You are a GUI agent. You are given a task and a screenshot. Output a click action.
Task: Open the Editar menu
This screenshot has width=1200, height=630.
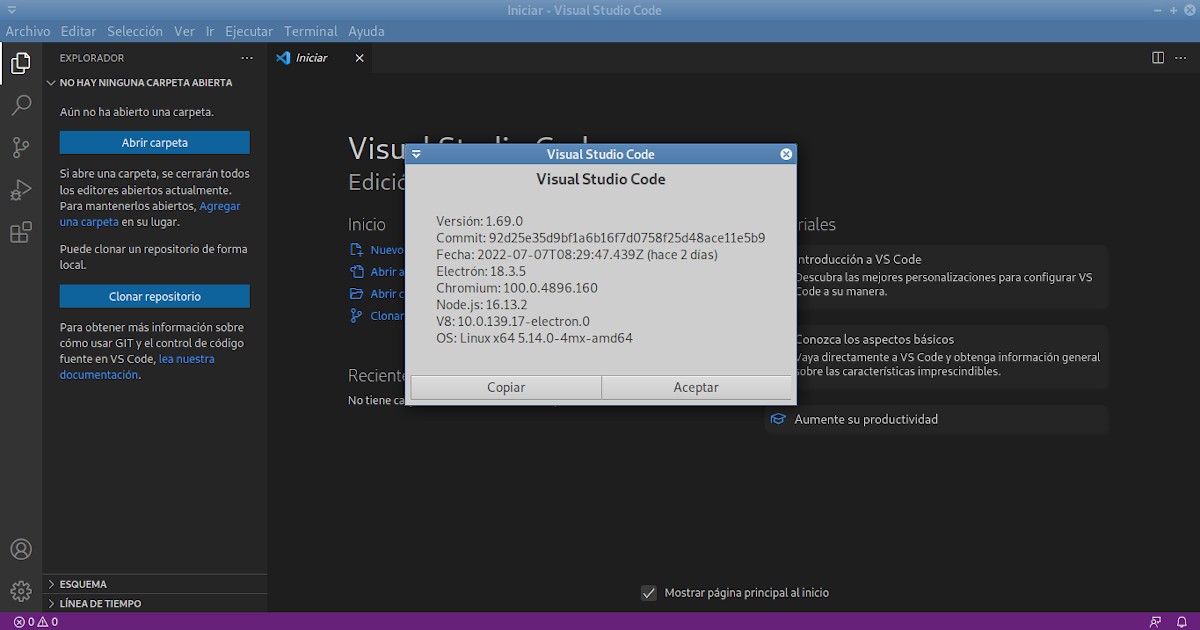pos(79,31)
